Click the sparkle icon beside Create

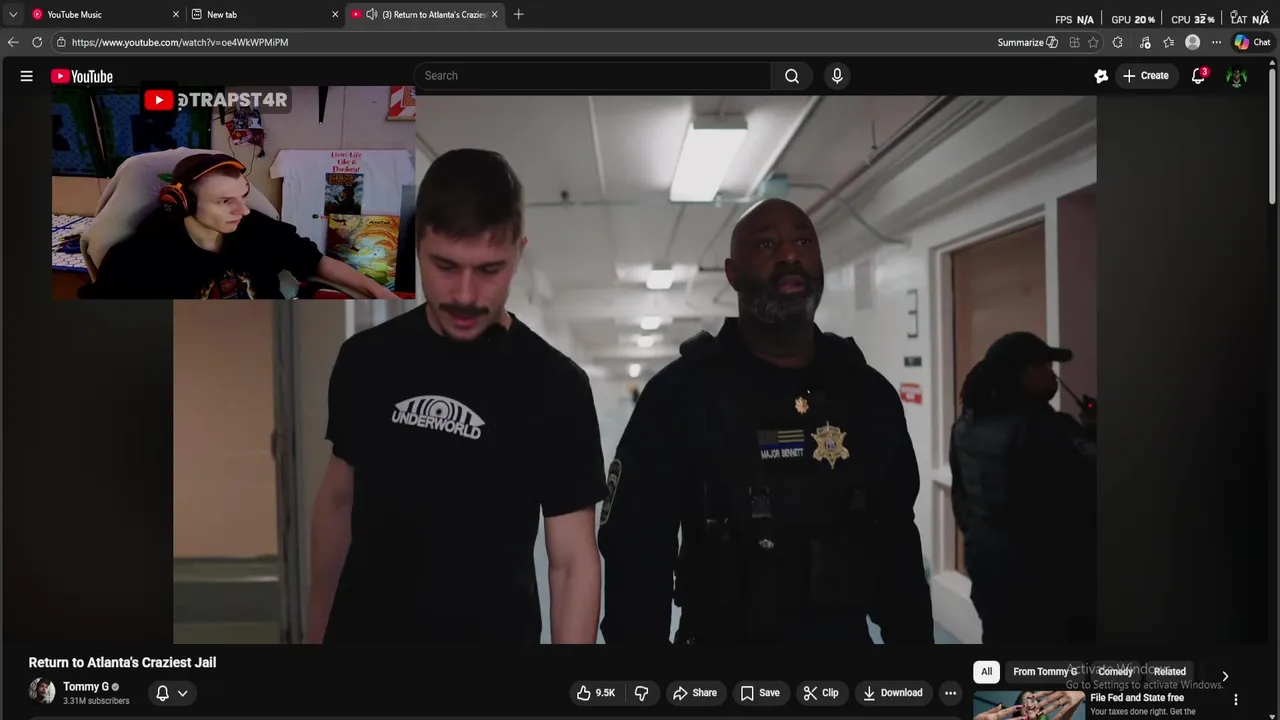[1101, 76]
